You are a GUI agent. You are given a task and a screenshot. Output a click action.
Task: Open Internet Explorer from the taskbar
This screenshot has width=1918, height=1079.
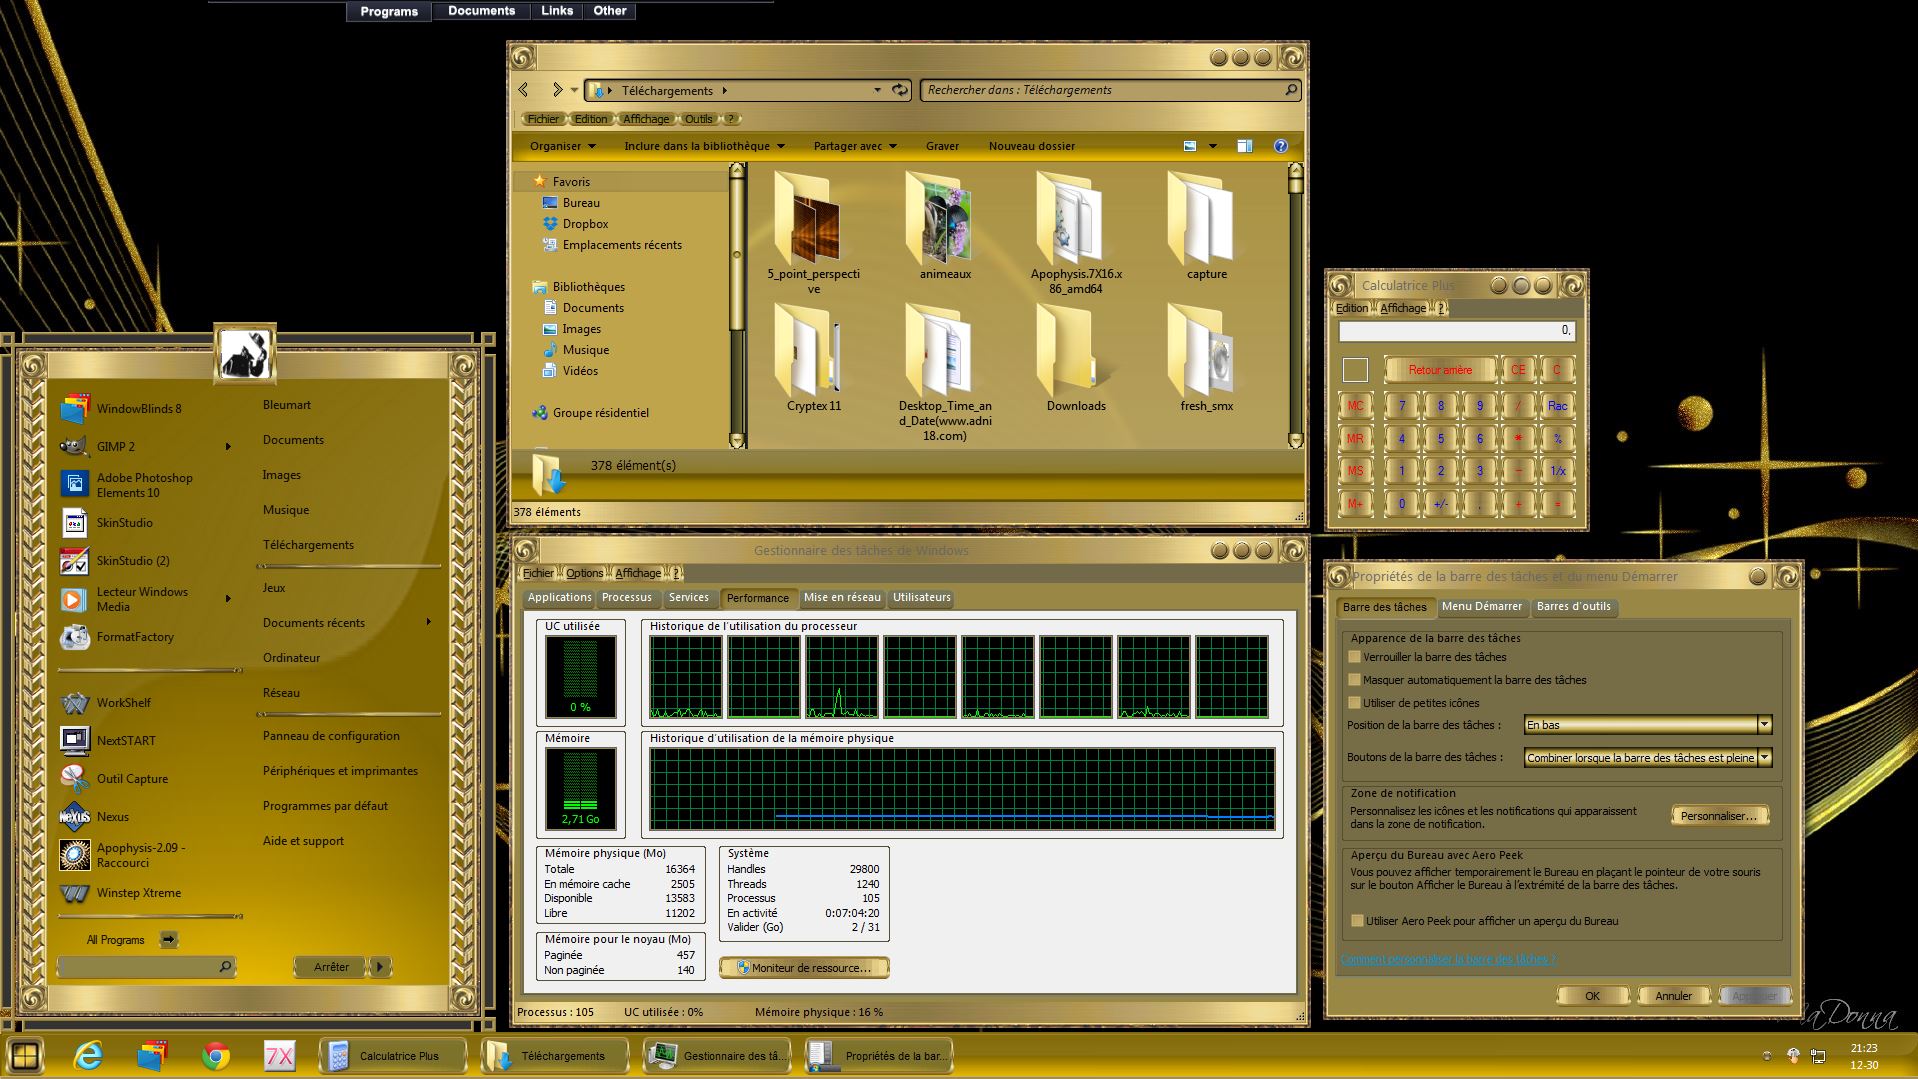(89, 1056)
